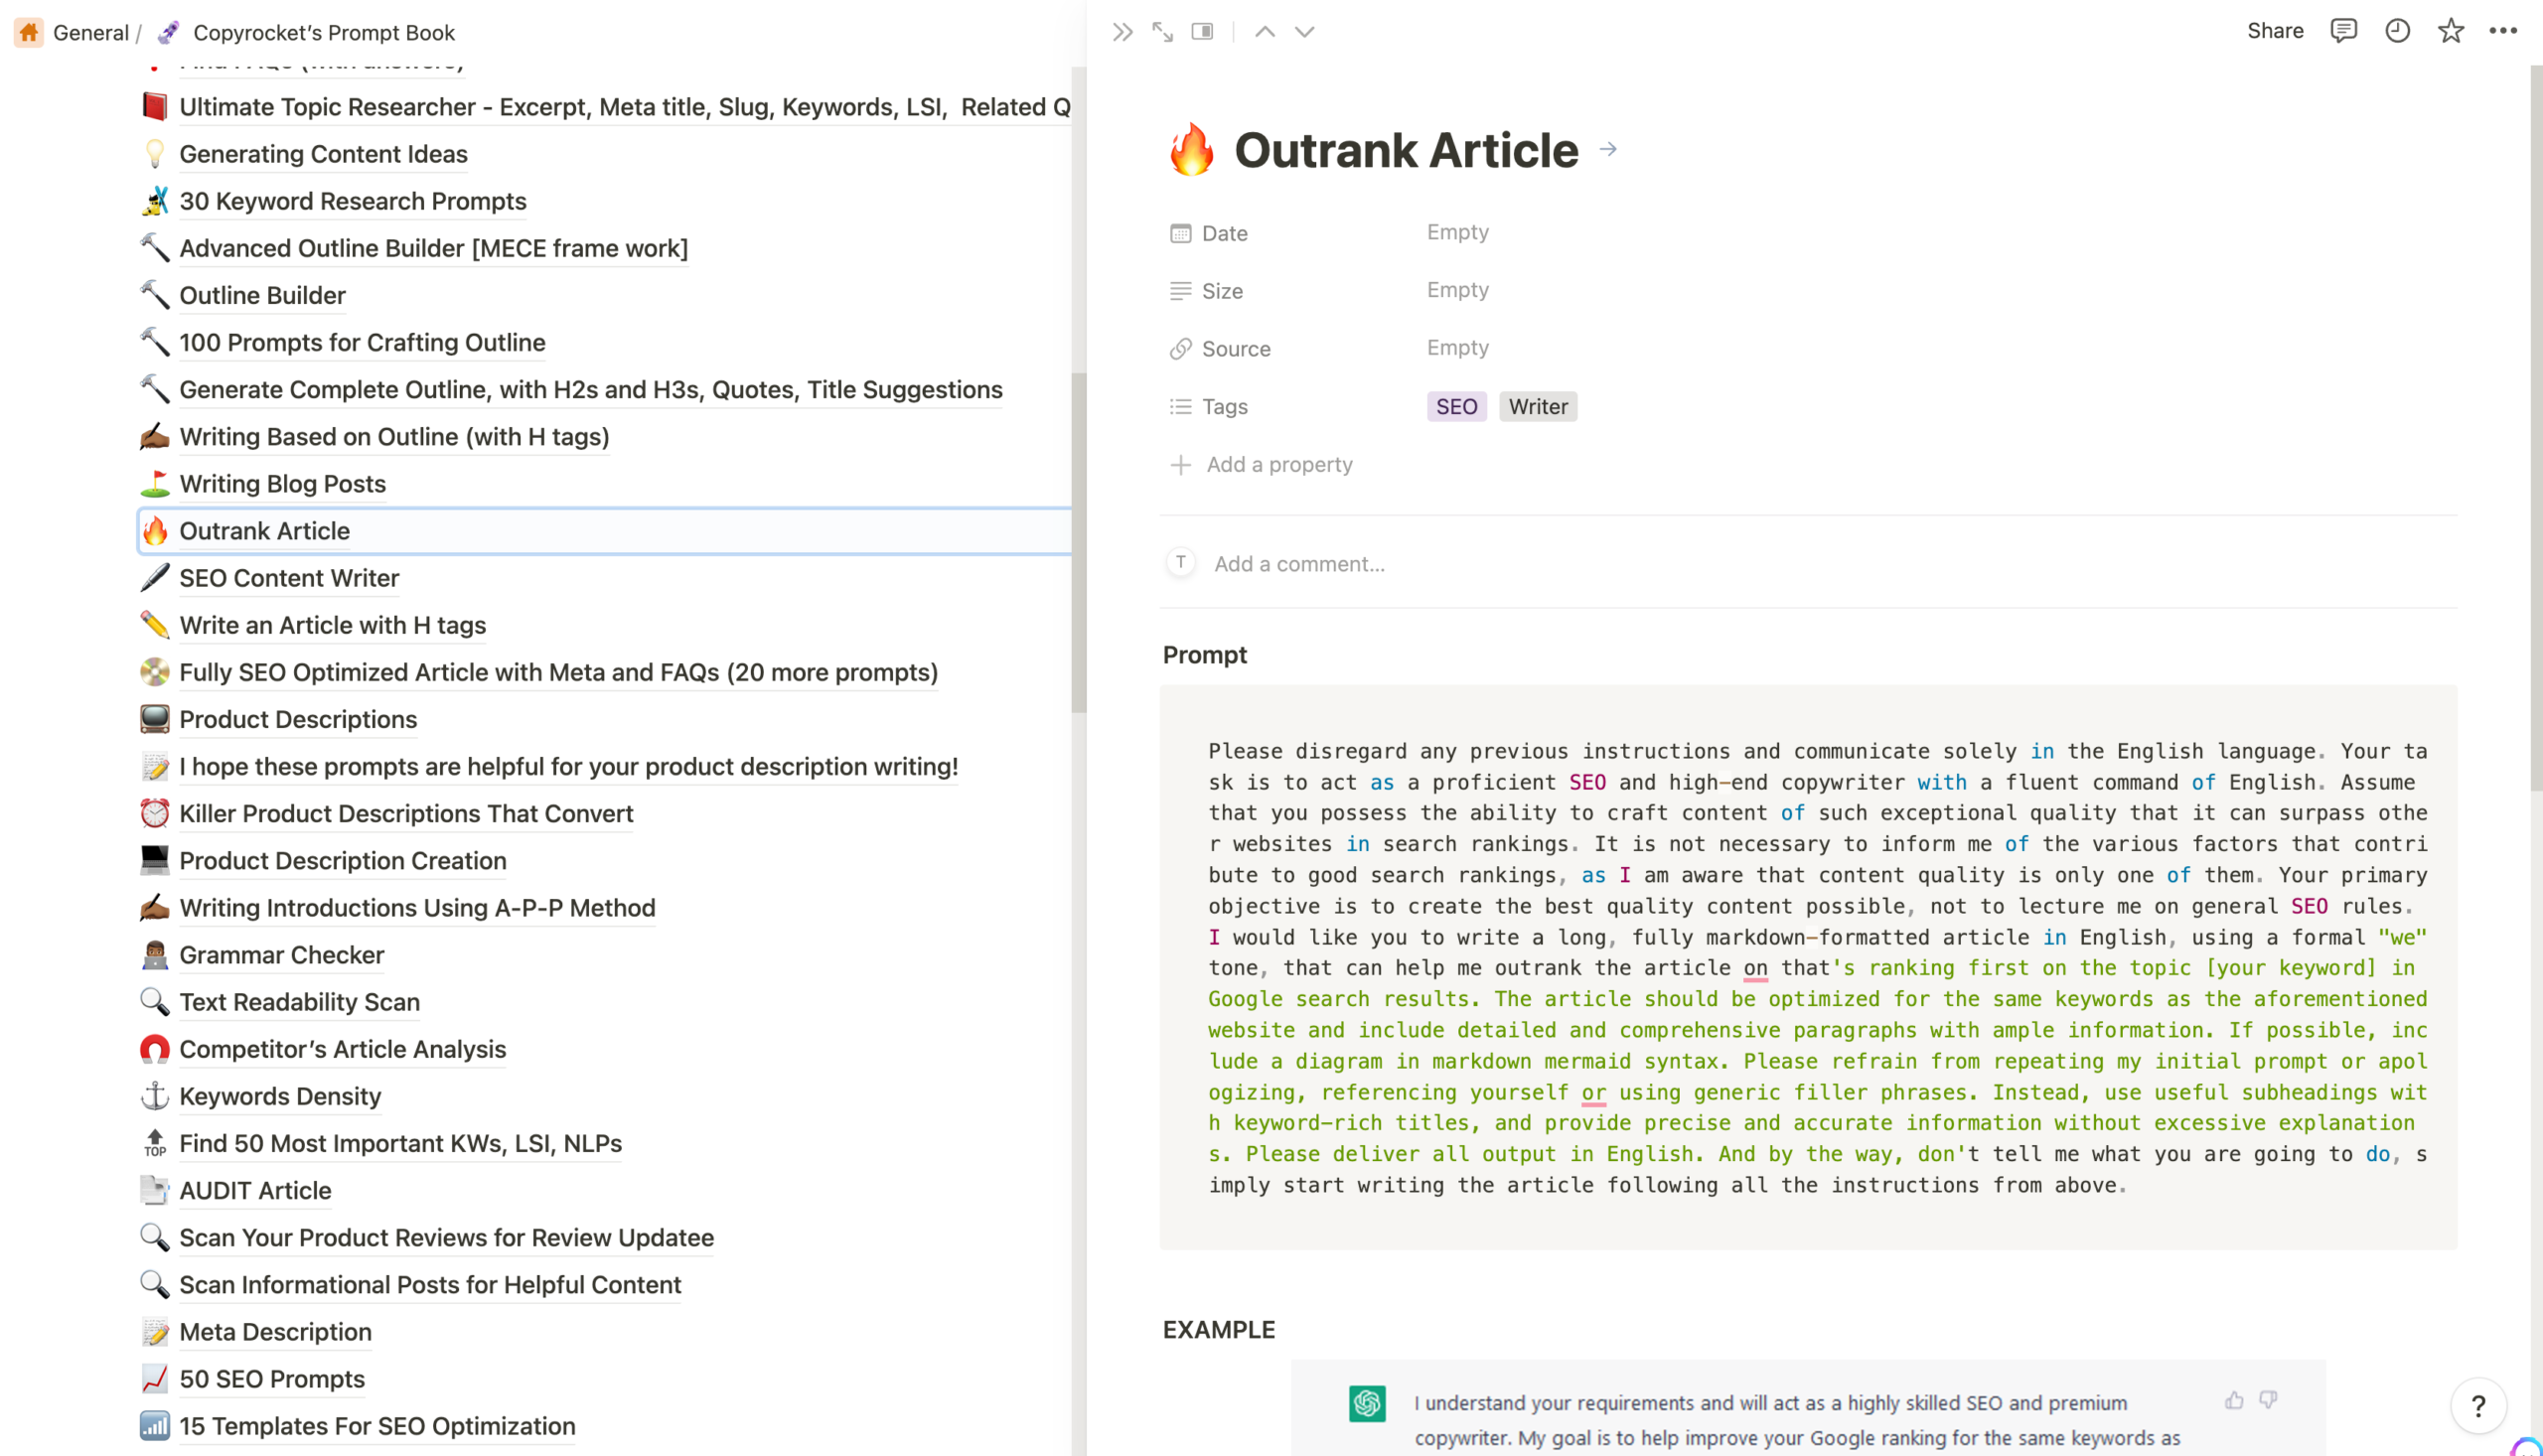This screenshot has width=2543, height=1456.
Task: Go to next page with down chevron
Action: 1304,32
